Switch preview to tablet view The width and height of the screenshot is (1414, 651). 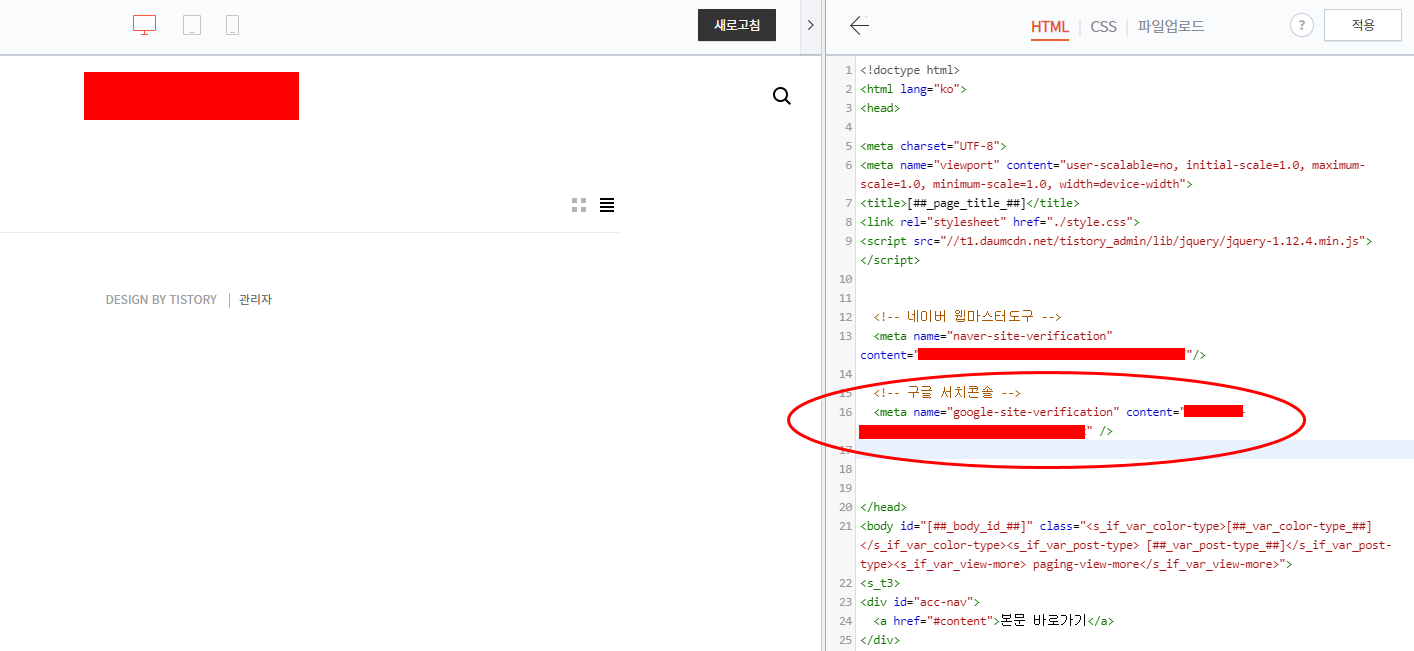192,26
